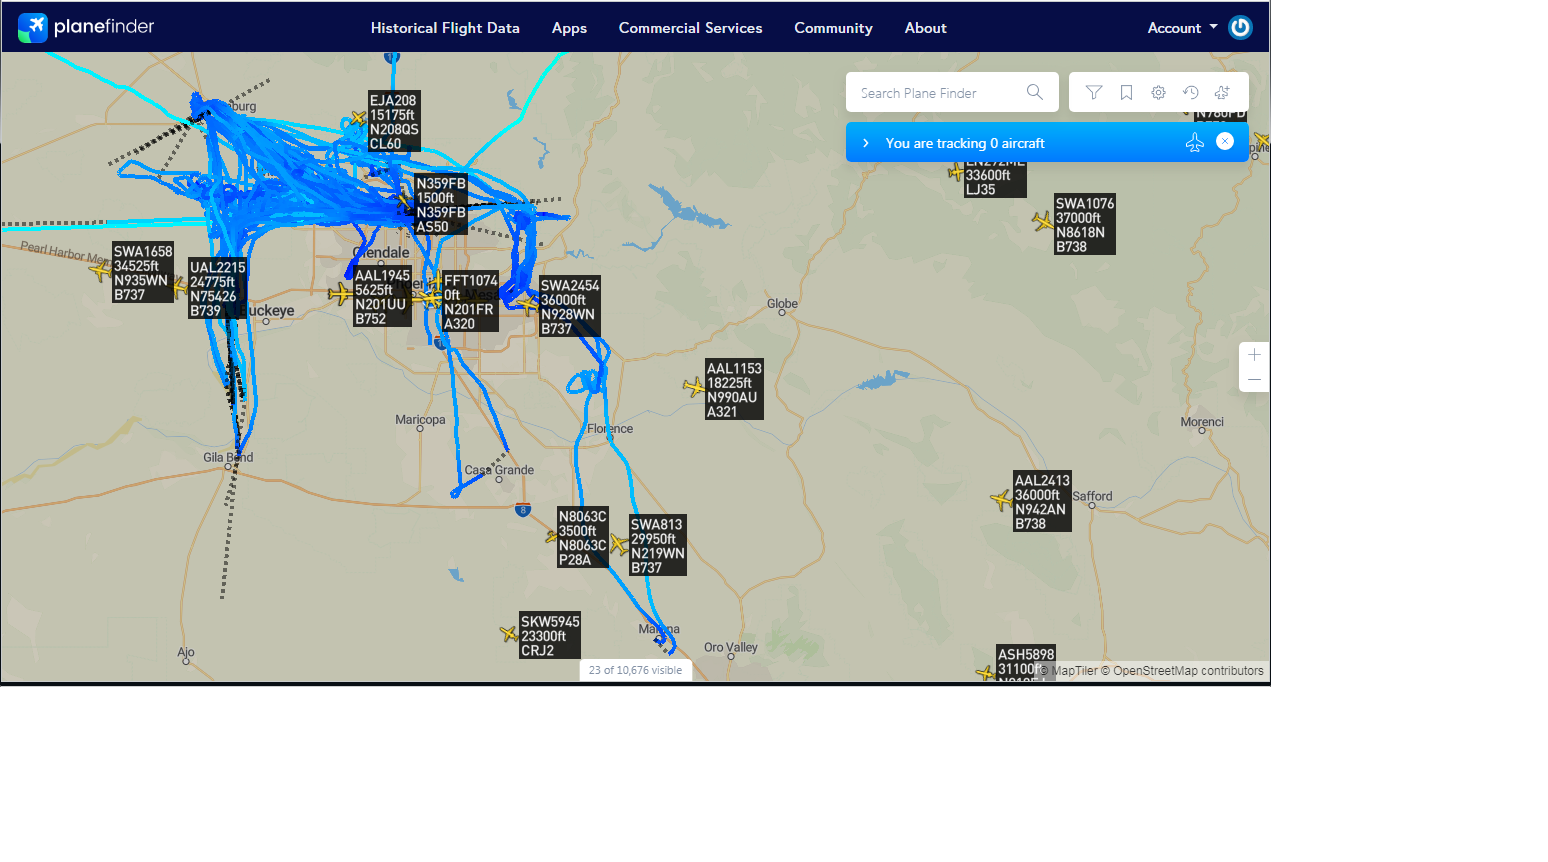Select the AAL2413 aircraft icon
This screenshot has height=862, width=1548.
point(1002,499)
